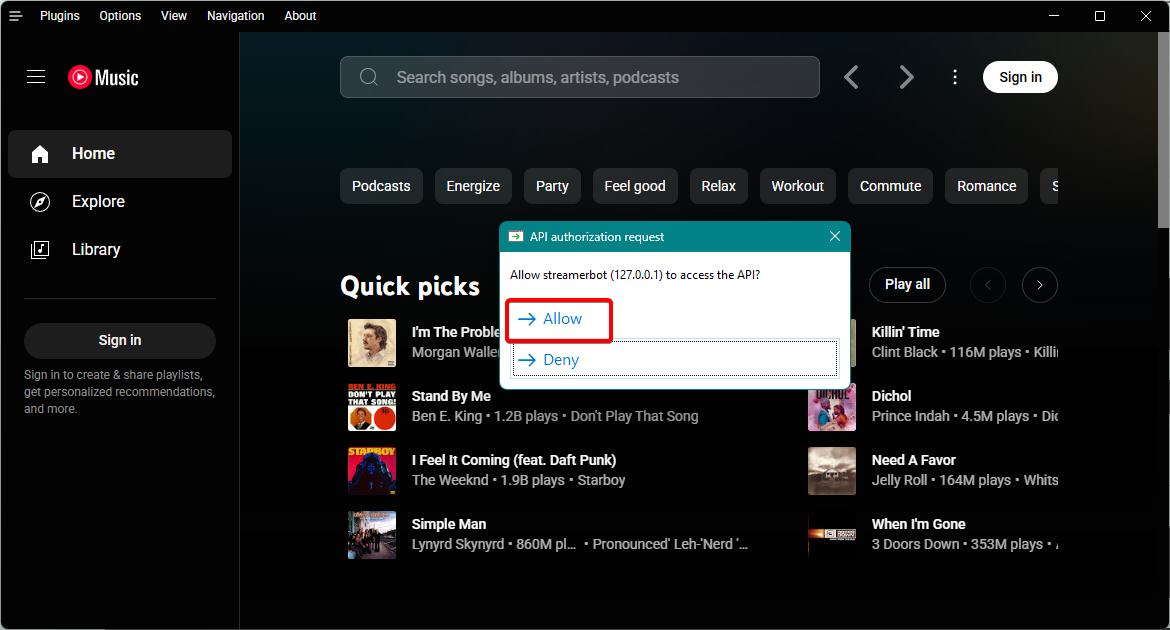Viewport: 1170px width, 630px height.
Task: Open artist link Morgan Wallen
Action: click(455, 352)
